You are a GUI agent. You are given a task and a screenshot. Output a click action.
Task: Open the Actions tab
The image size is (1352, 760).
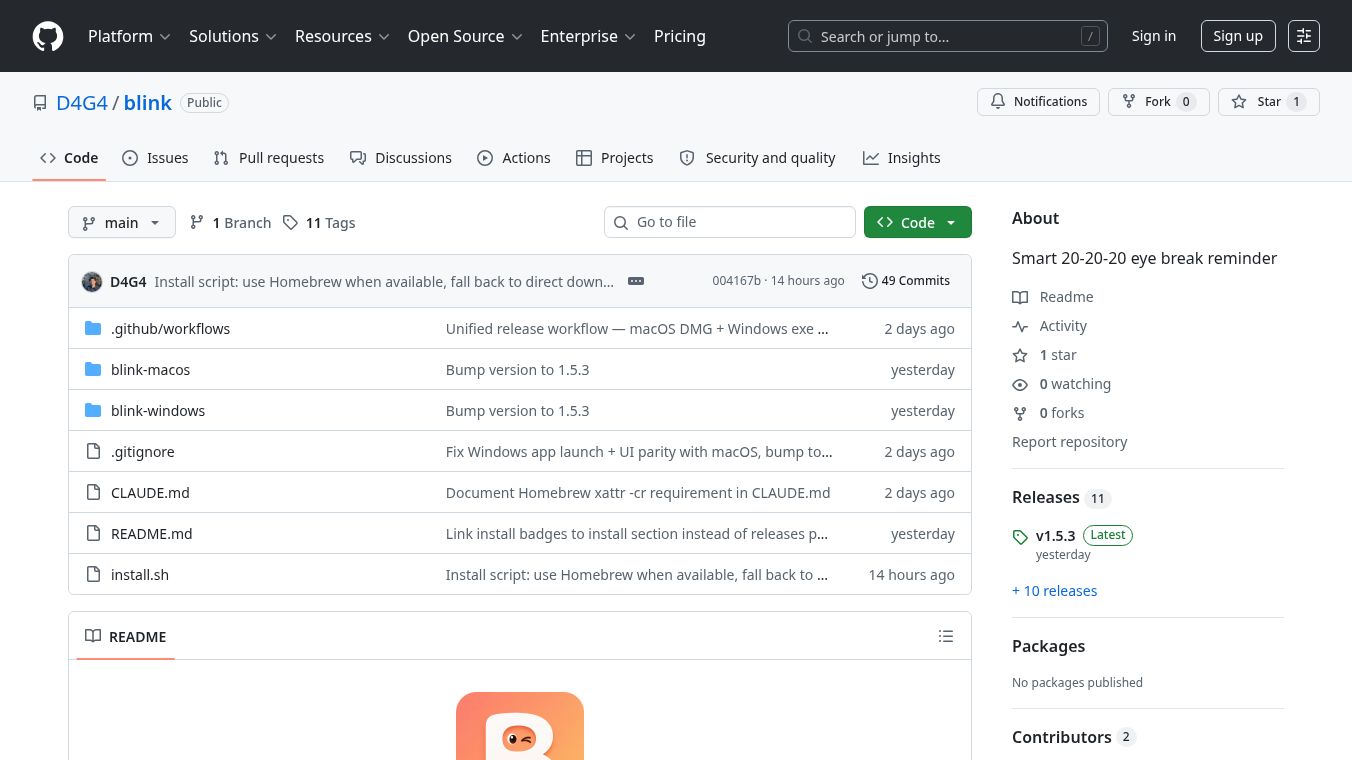point(514,158)
